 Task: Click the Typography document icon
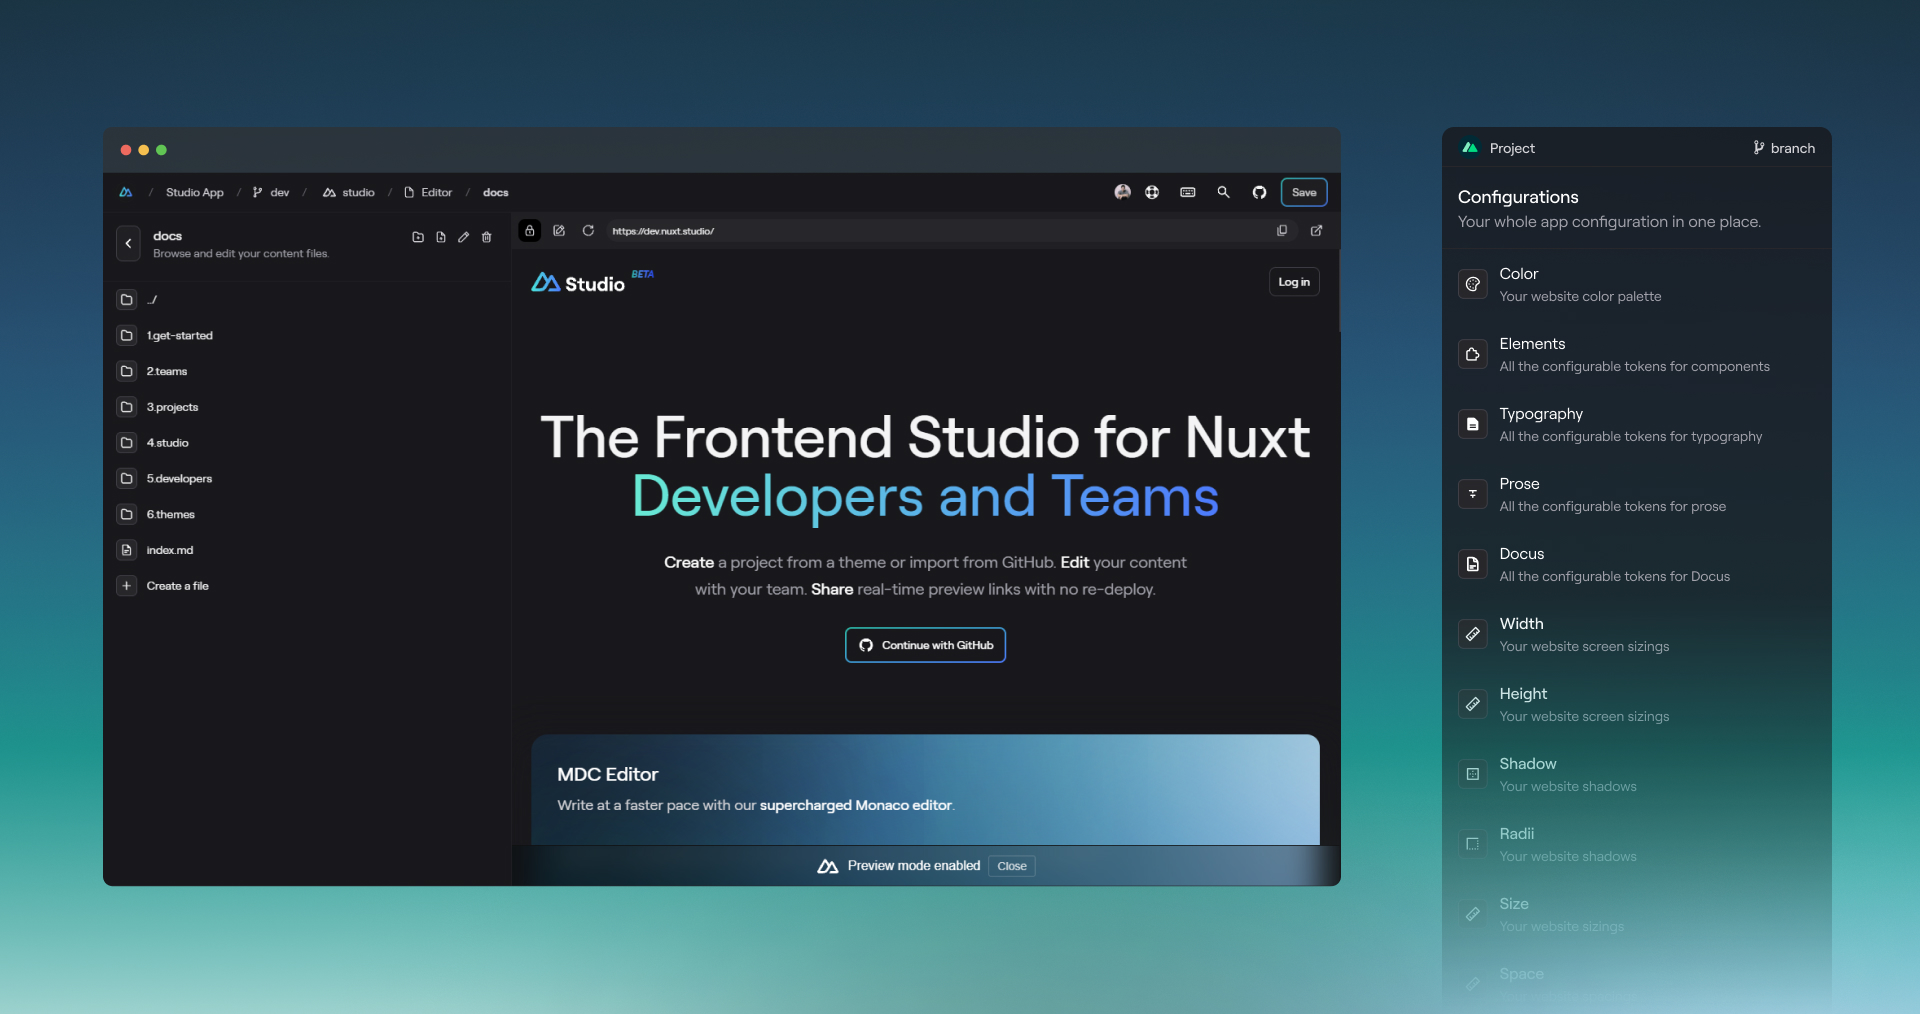pyautogui.click(x=1473, y=424)
